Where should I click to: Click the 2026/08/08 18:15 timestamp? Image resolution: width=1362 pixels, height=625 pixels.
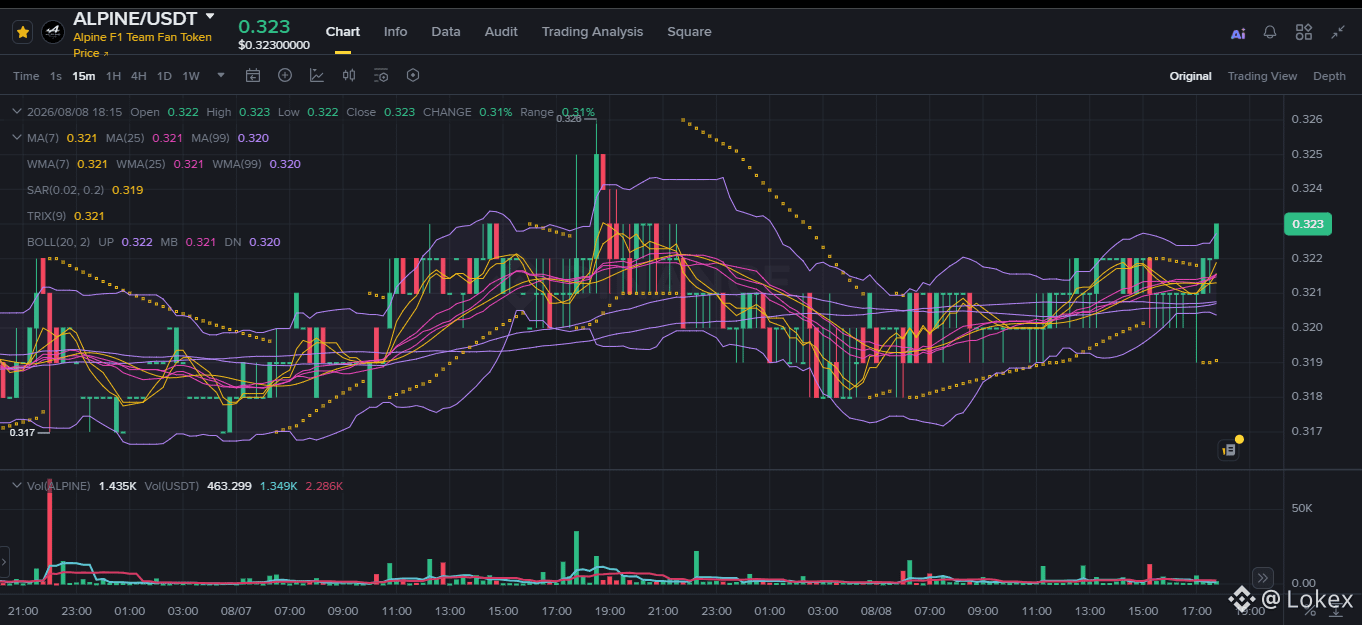click(x=74, y=112)
